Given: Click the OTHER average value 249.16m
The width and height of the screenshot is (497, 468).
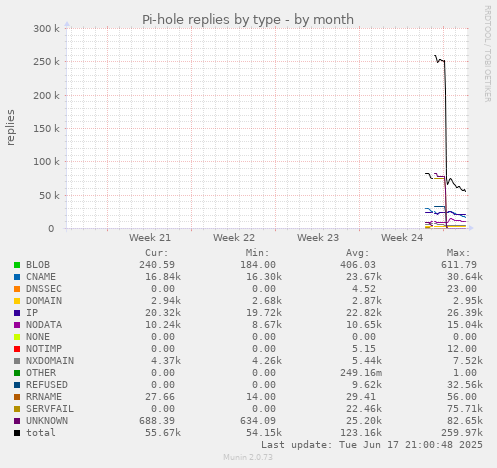Looking at the screenshot, I should pyautogui.click(x=361, y=373).
